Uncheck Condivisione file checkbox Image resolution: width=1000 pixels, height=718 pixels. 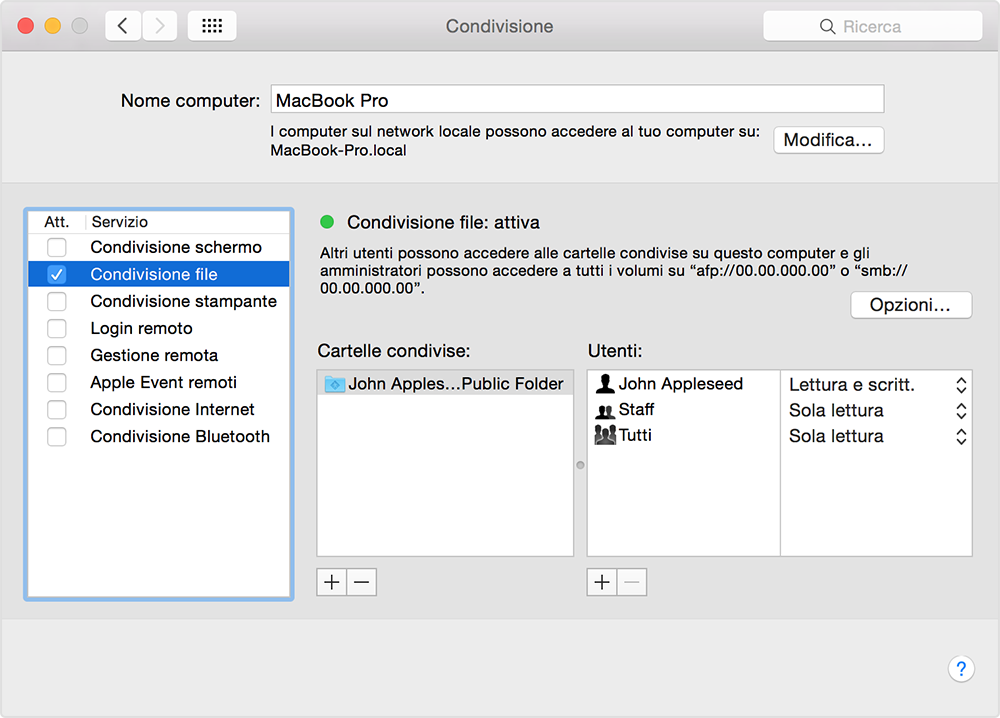(x=57, y=274)
